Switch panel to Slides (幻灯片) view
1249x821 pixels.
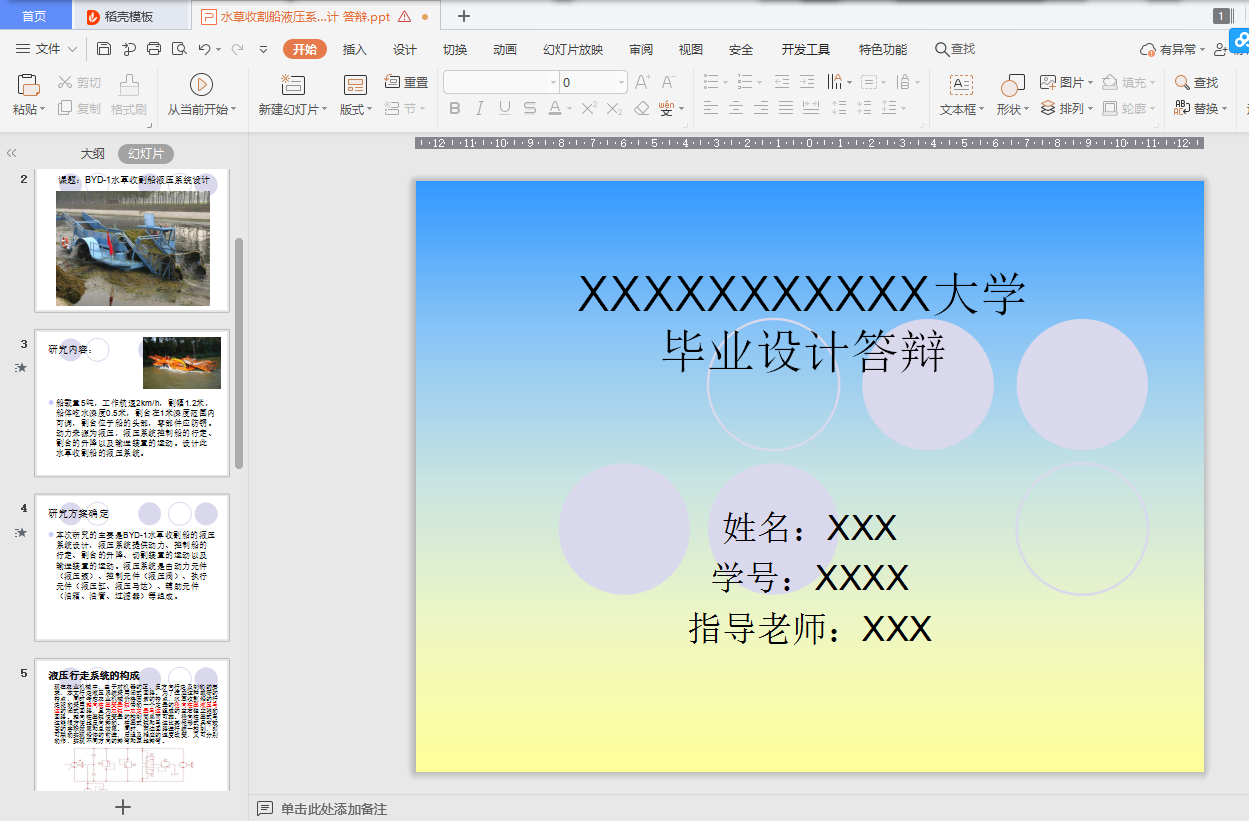tap(146, 154)
